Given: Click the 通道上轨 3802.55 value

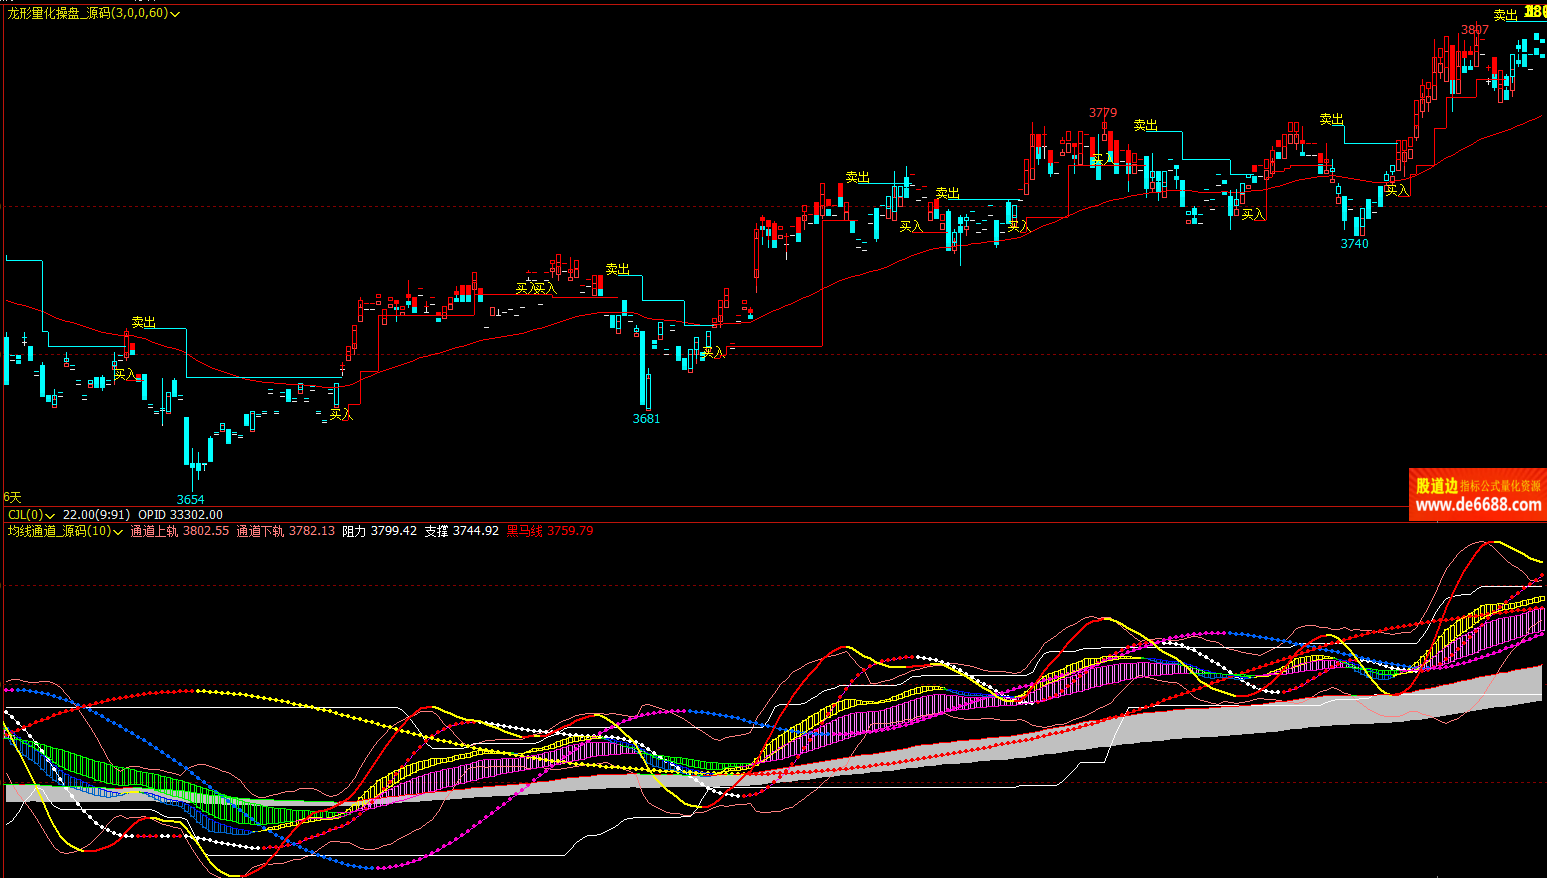Looking at the screenshot, I should 180,531.
